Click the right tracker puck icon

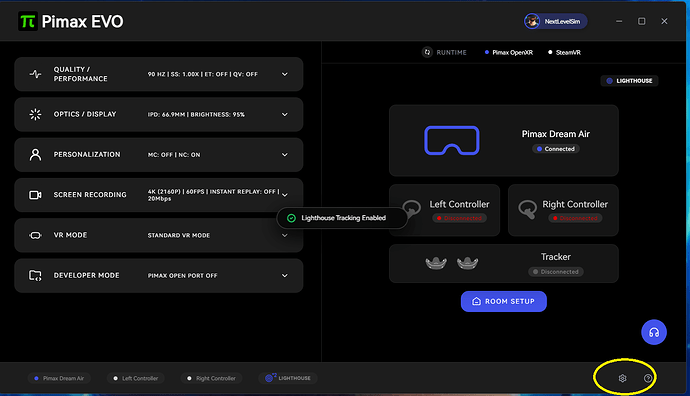tap(467, 263)
